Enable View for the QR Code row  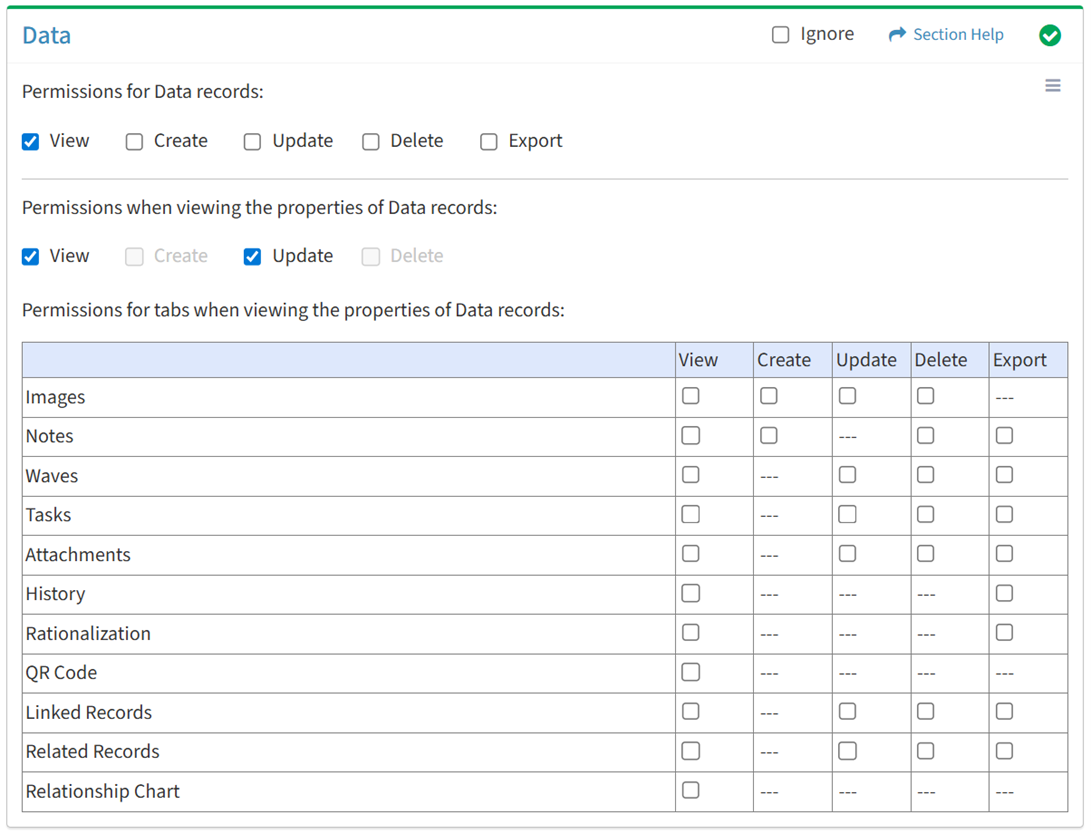[x=690, y=672]
